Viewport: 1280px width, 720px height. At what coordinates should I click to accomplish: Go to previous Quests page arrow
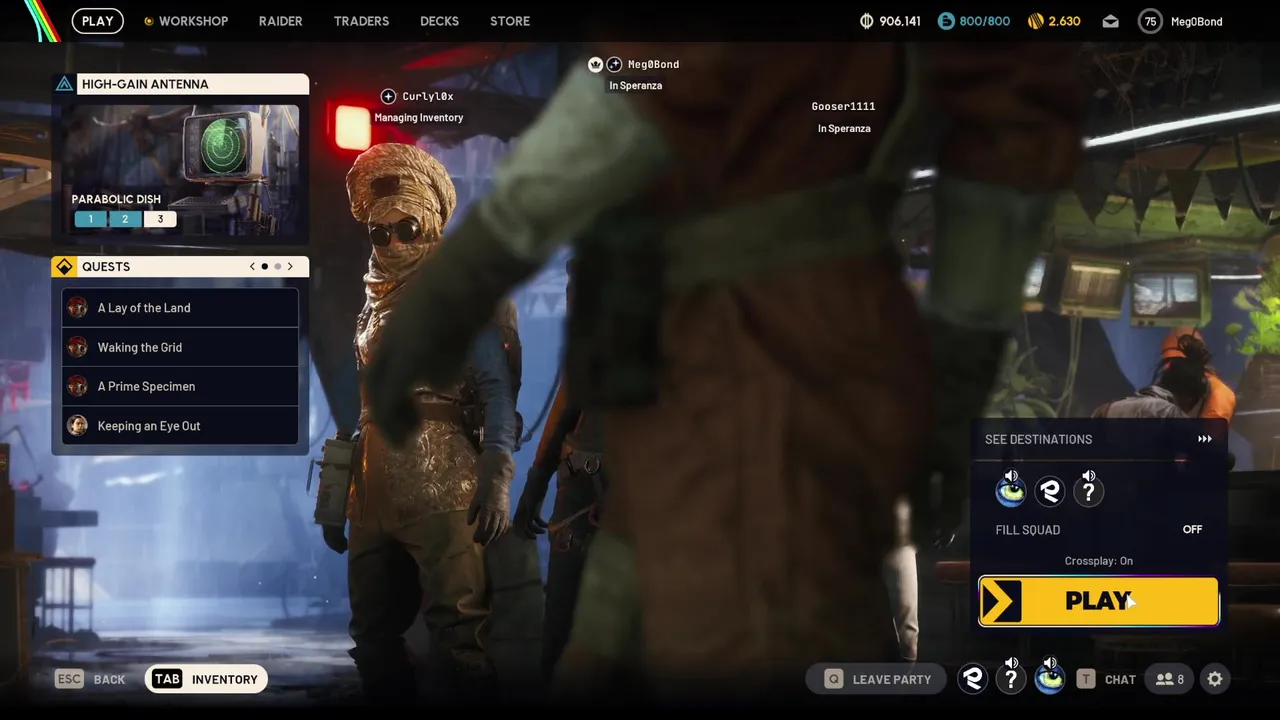point(252,267)
